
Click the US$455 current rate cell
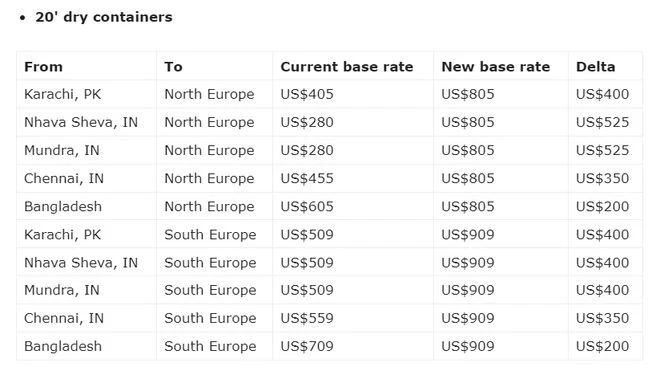[x=307, y=178]
